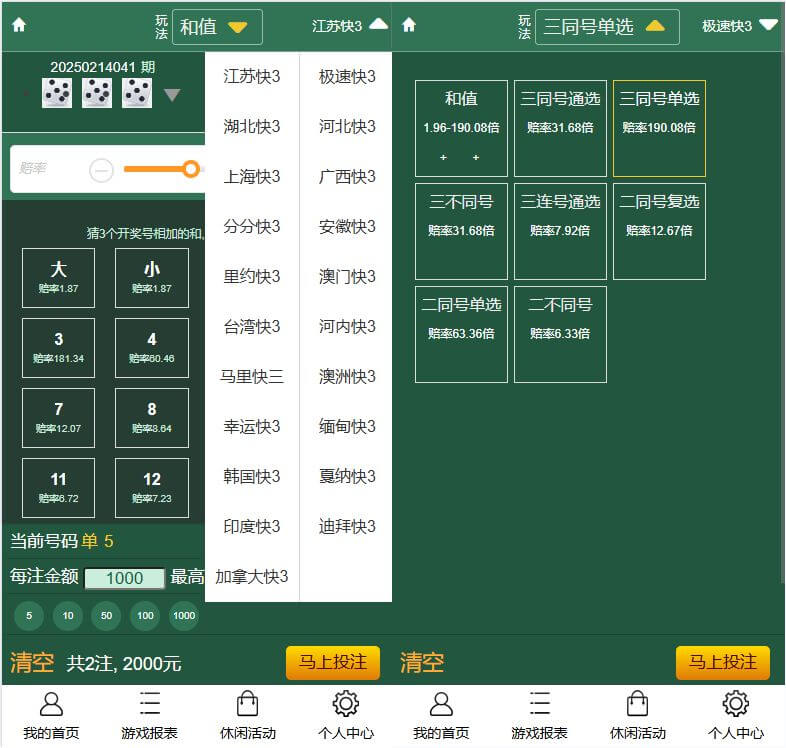The width and height of the screenshot is (786, 748).
Task: Pick the round 1000 chip below the amount field
Action: pos(183,615)
